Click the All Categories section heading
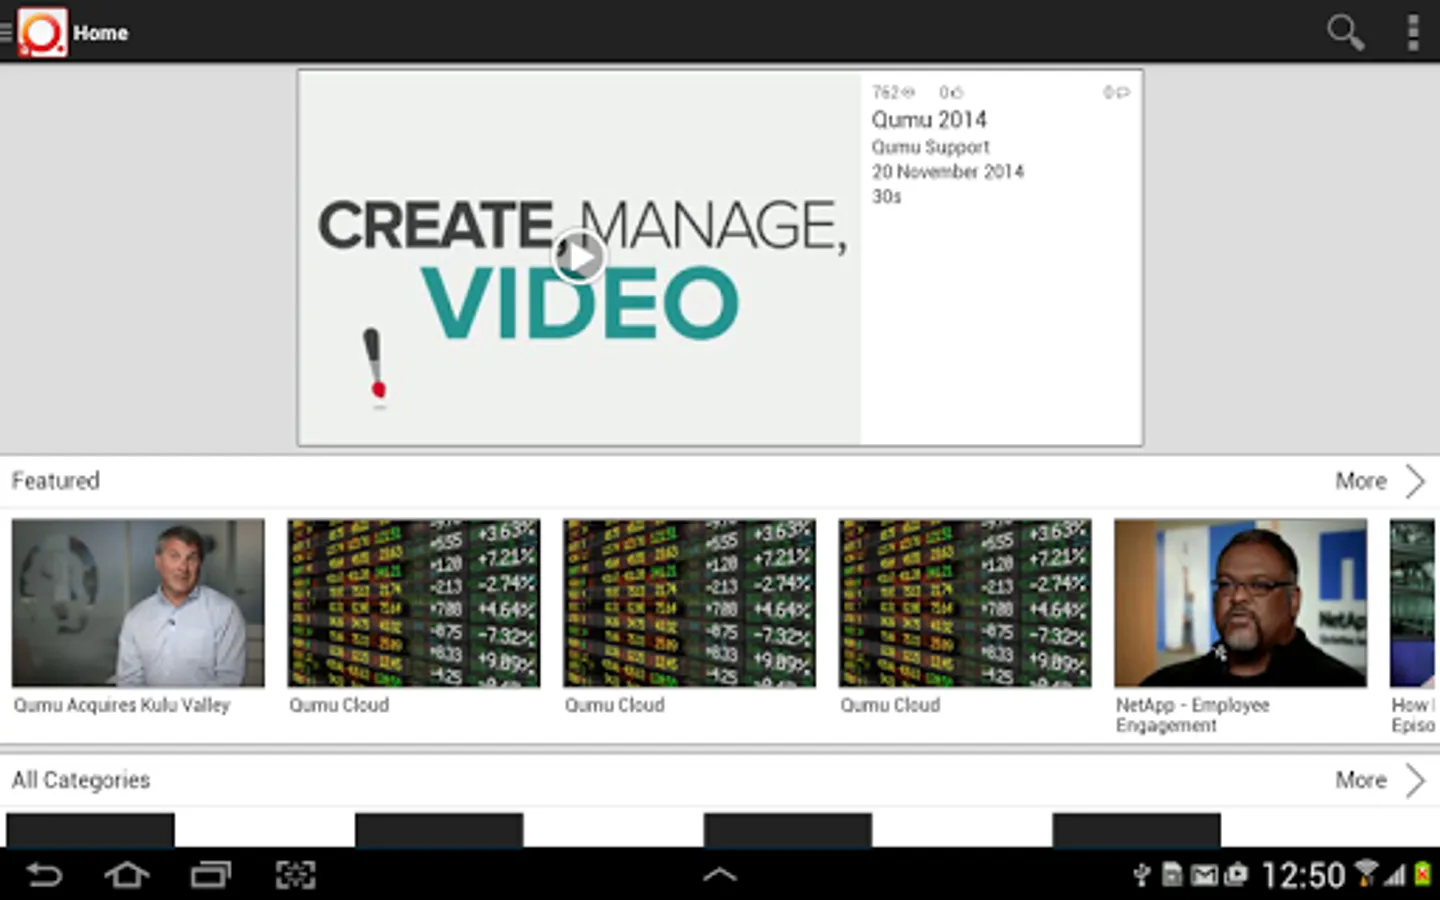Viewport: 1440px width, 900px height. click(x=81, y=780)
